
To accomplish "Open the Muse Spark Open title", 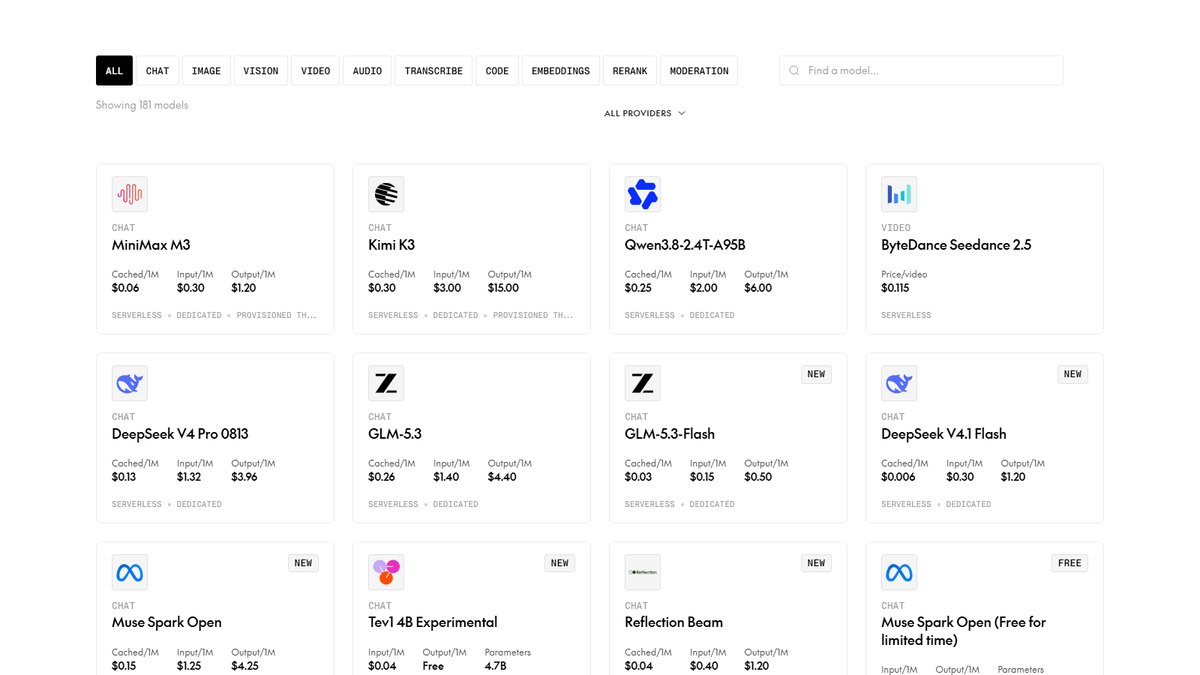I will coord(167,622).
